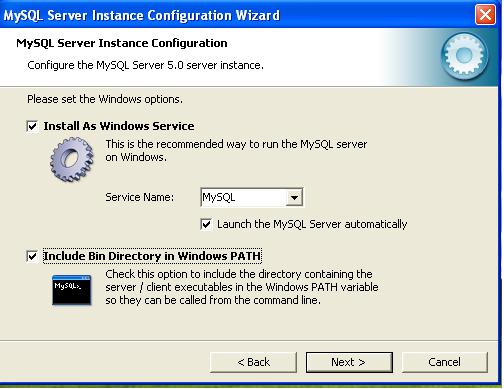504x389 pixels.
Task: Cancel the configuration wizard
Action: coord(445,362)
